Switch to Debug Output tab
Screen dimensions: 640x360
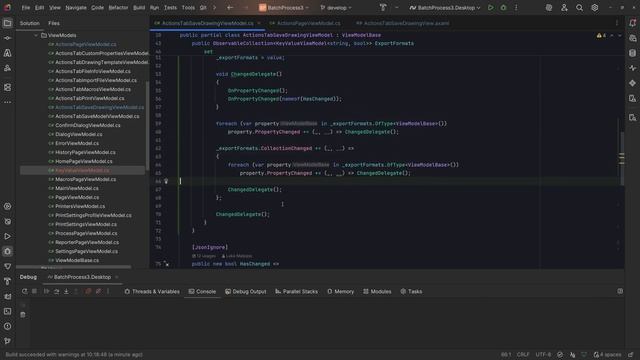click(x=246, y=291)
